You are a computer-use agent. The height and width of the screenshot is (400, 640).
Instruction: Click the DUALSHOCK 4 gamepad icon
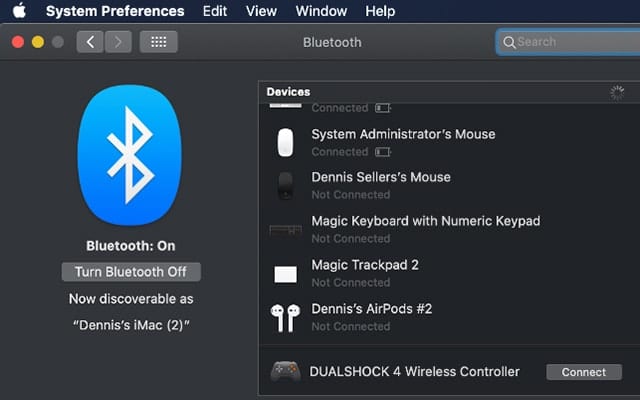286,372
